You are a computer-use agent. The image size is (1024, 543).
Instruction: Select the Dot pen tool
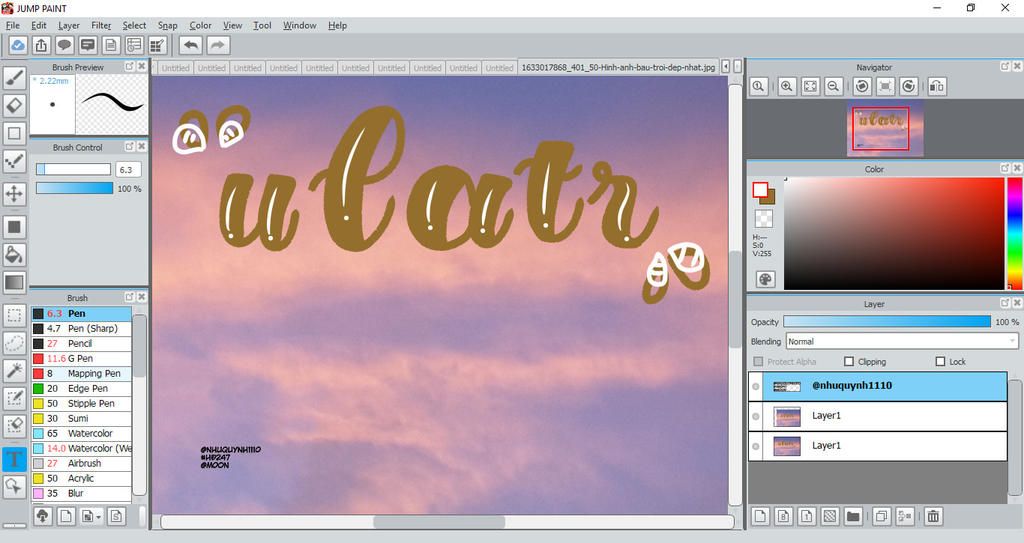[x=14, y=161]
